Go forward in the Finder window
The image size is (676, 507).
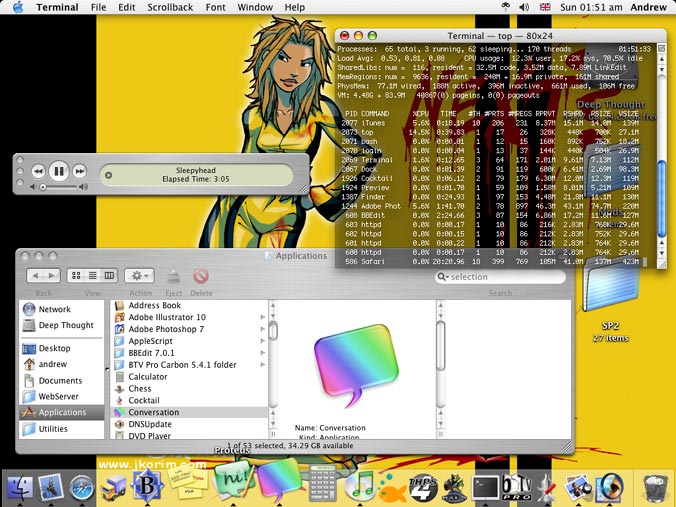tap(52, 275)
